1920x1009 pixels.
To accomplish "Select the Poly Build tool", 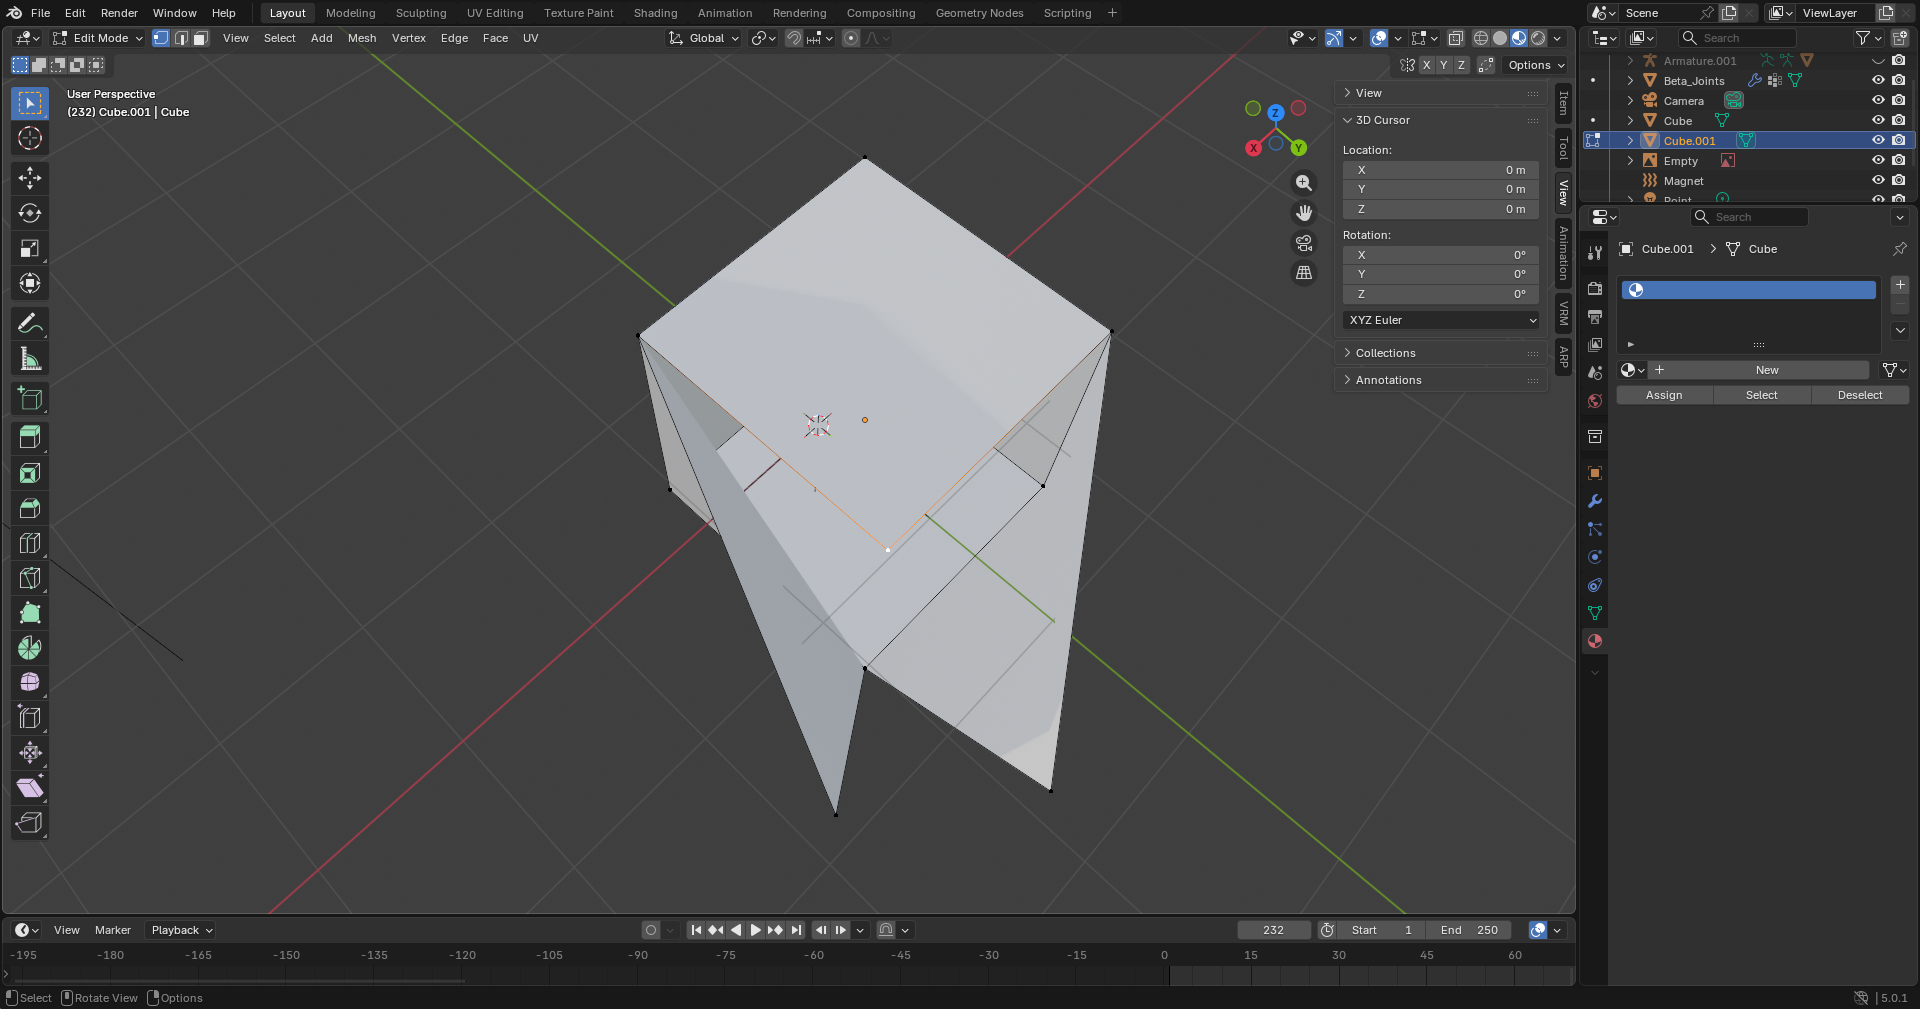I will [30, 613].
